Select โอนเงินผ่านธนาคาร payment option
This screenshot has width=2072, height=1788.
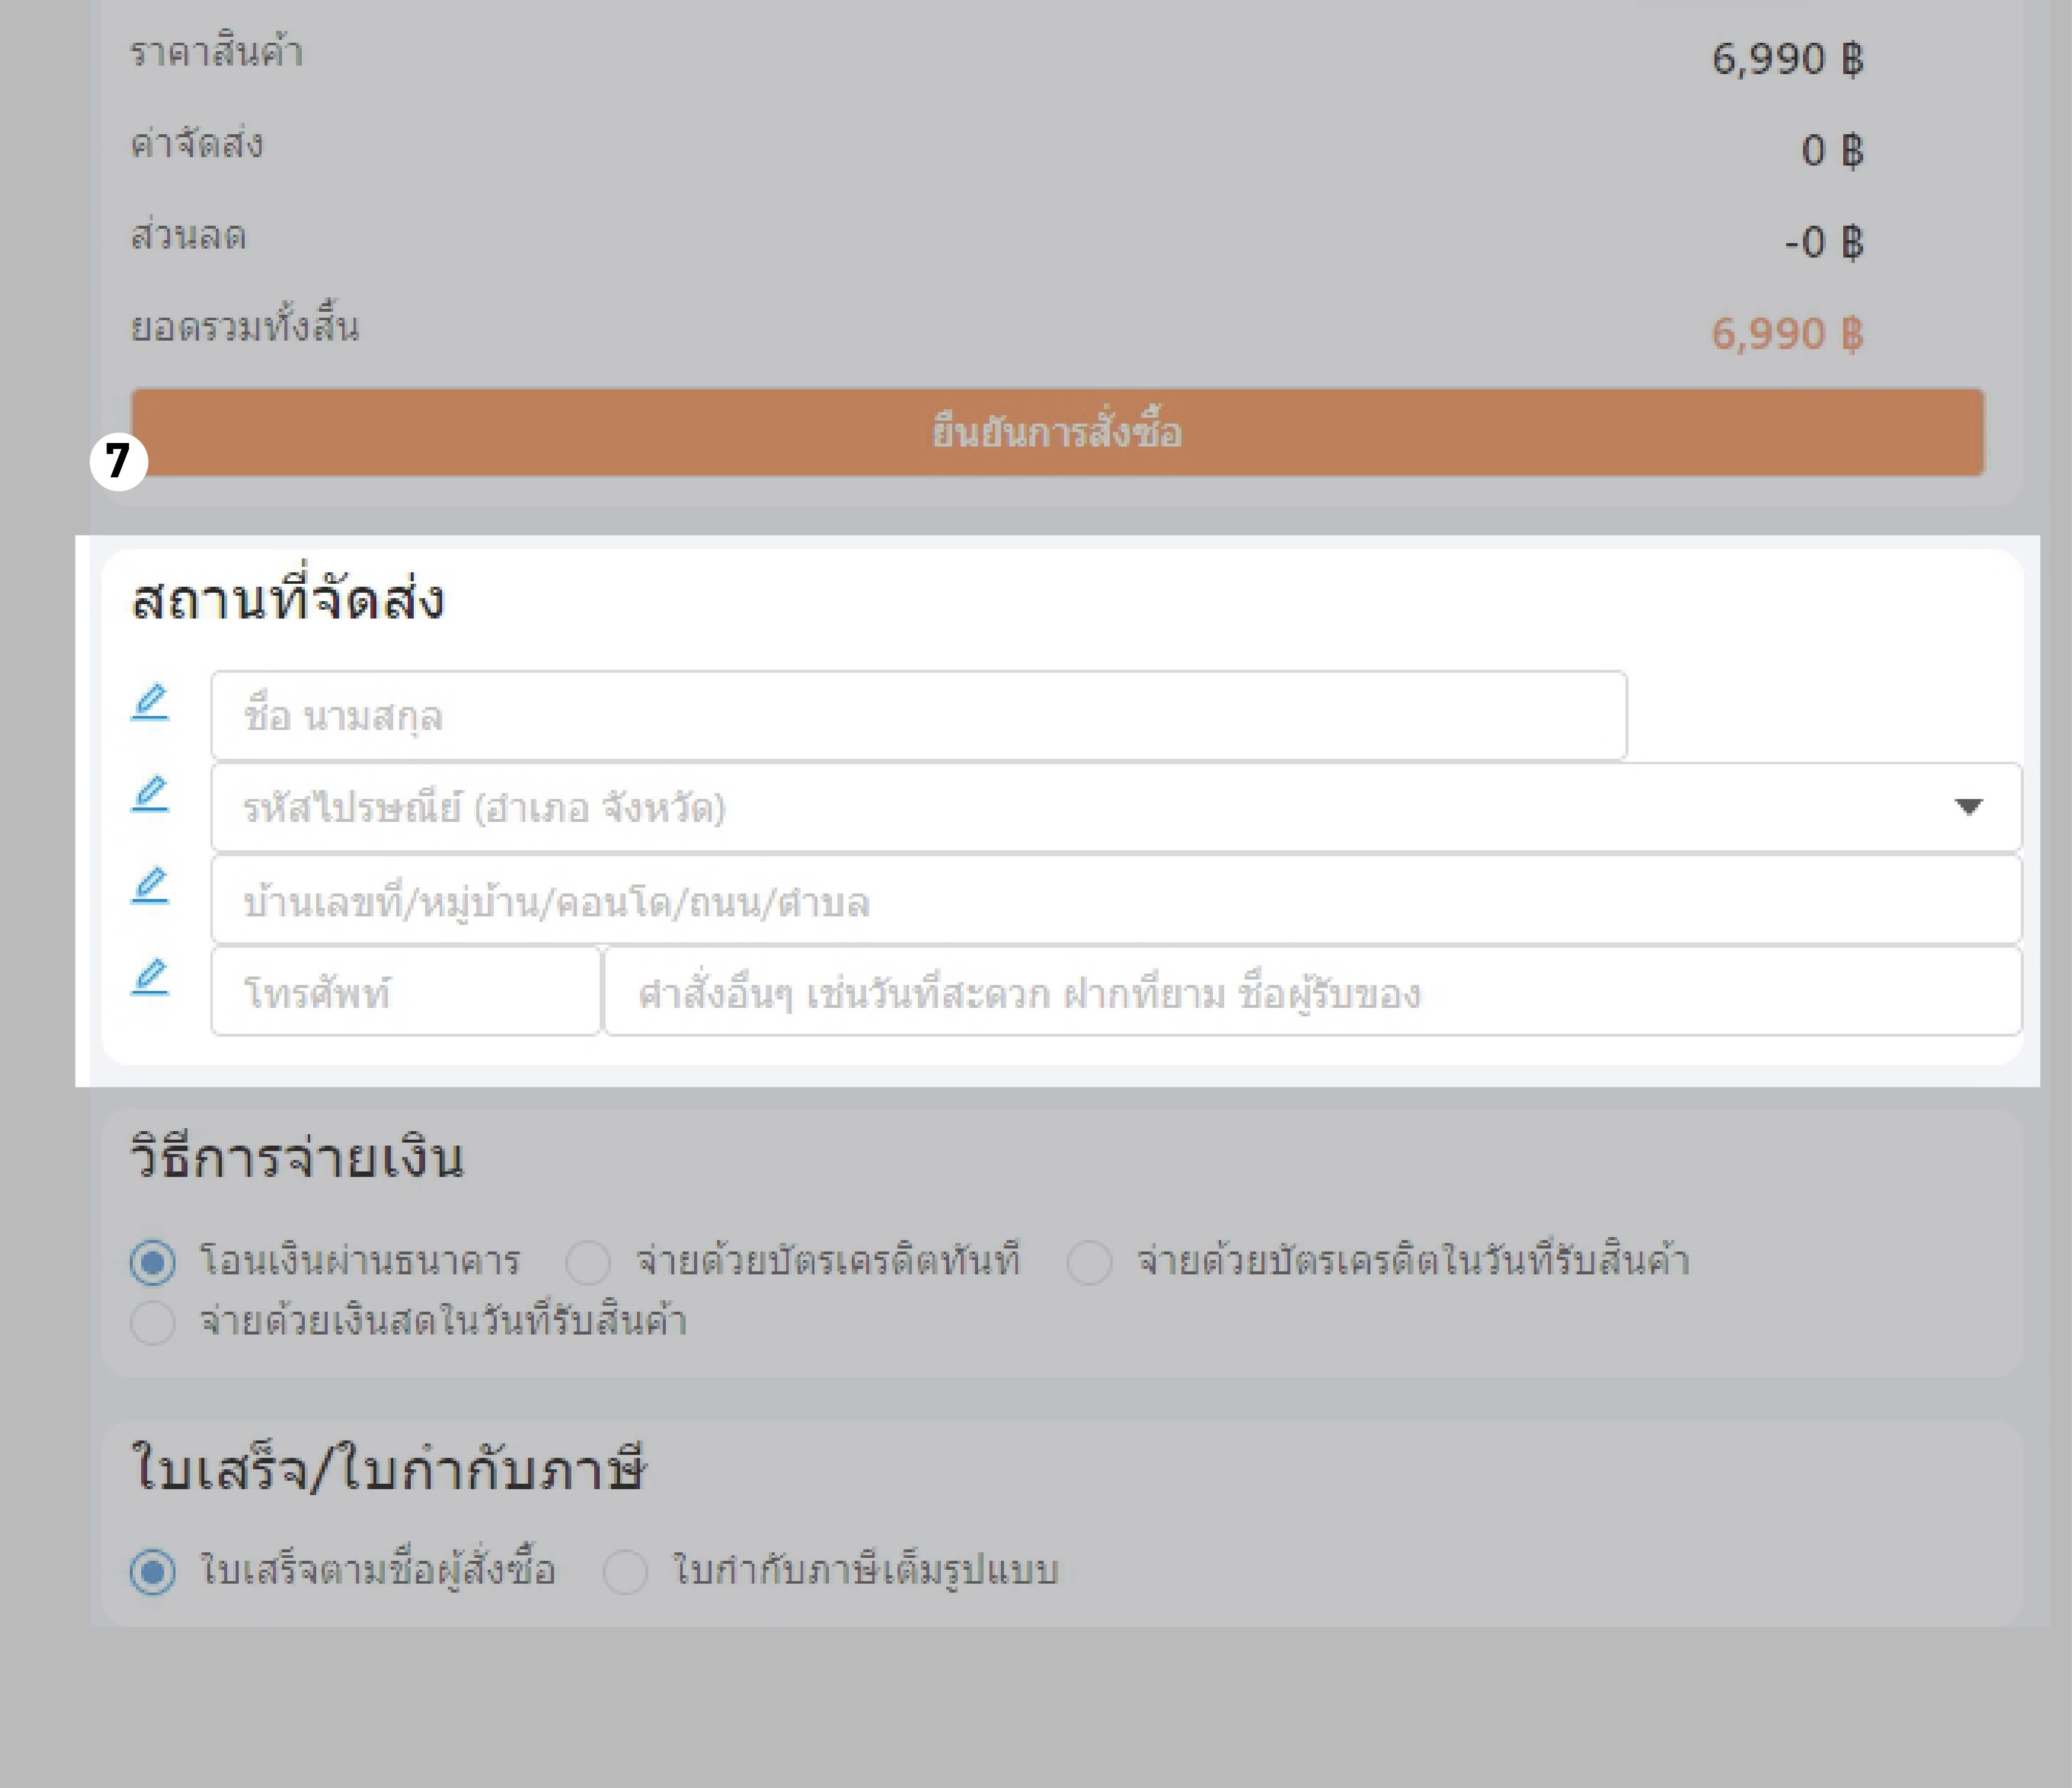(153, 1262)
